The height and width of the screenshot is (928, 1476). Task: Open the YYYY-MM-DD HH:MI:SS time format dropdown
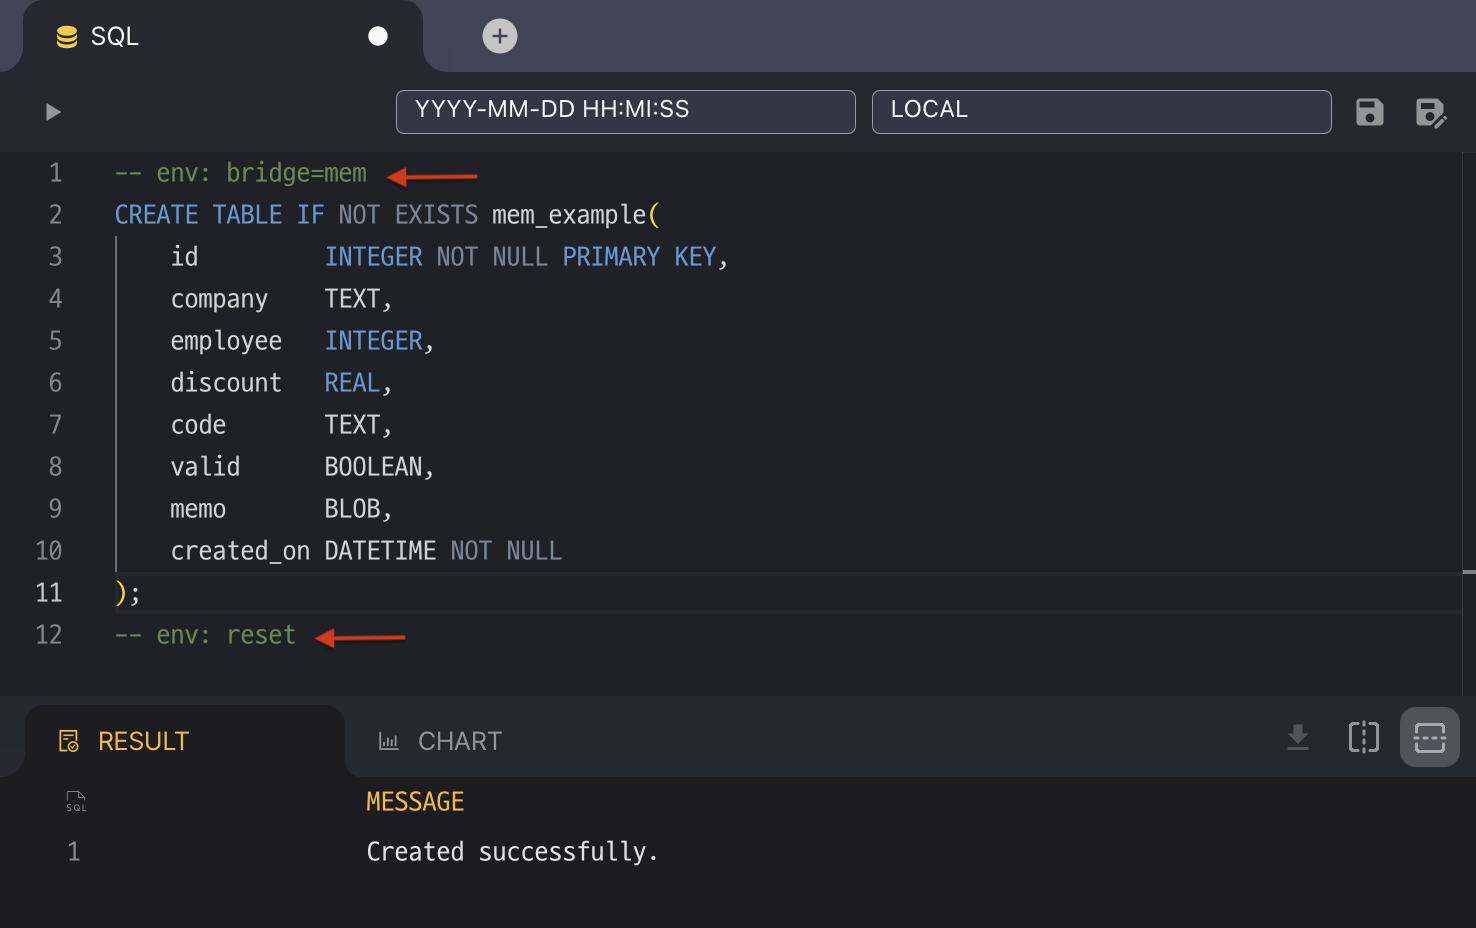tap(625, 111)
